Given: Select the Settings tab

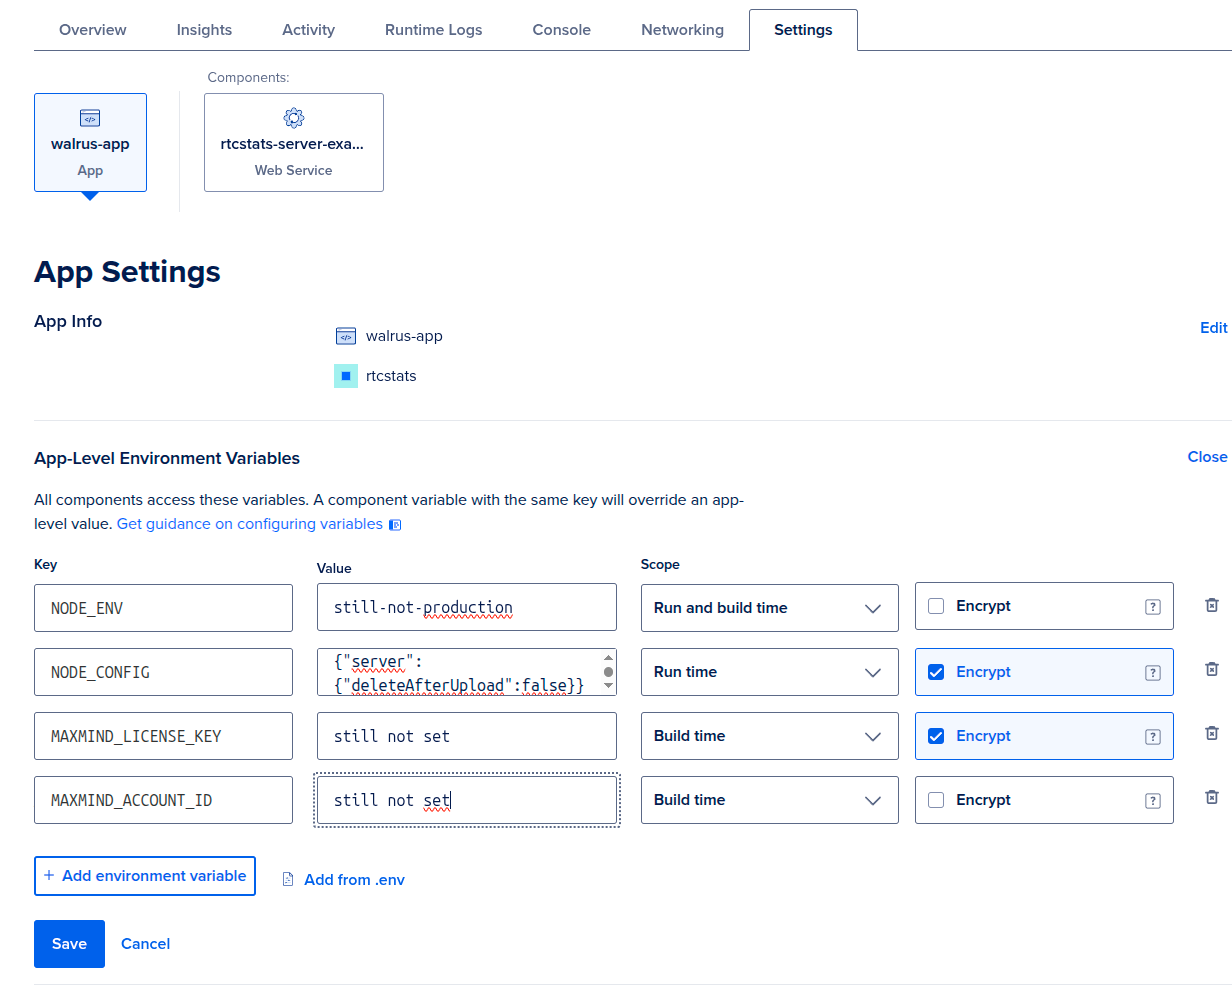Looking at the screenshot, I should pos(803,30).
